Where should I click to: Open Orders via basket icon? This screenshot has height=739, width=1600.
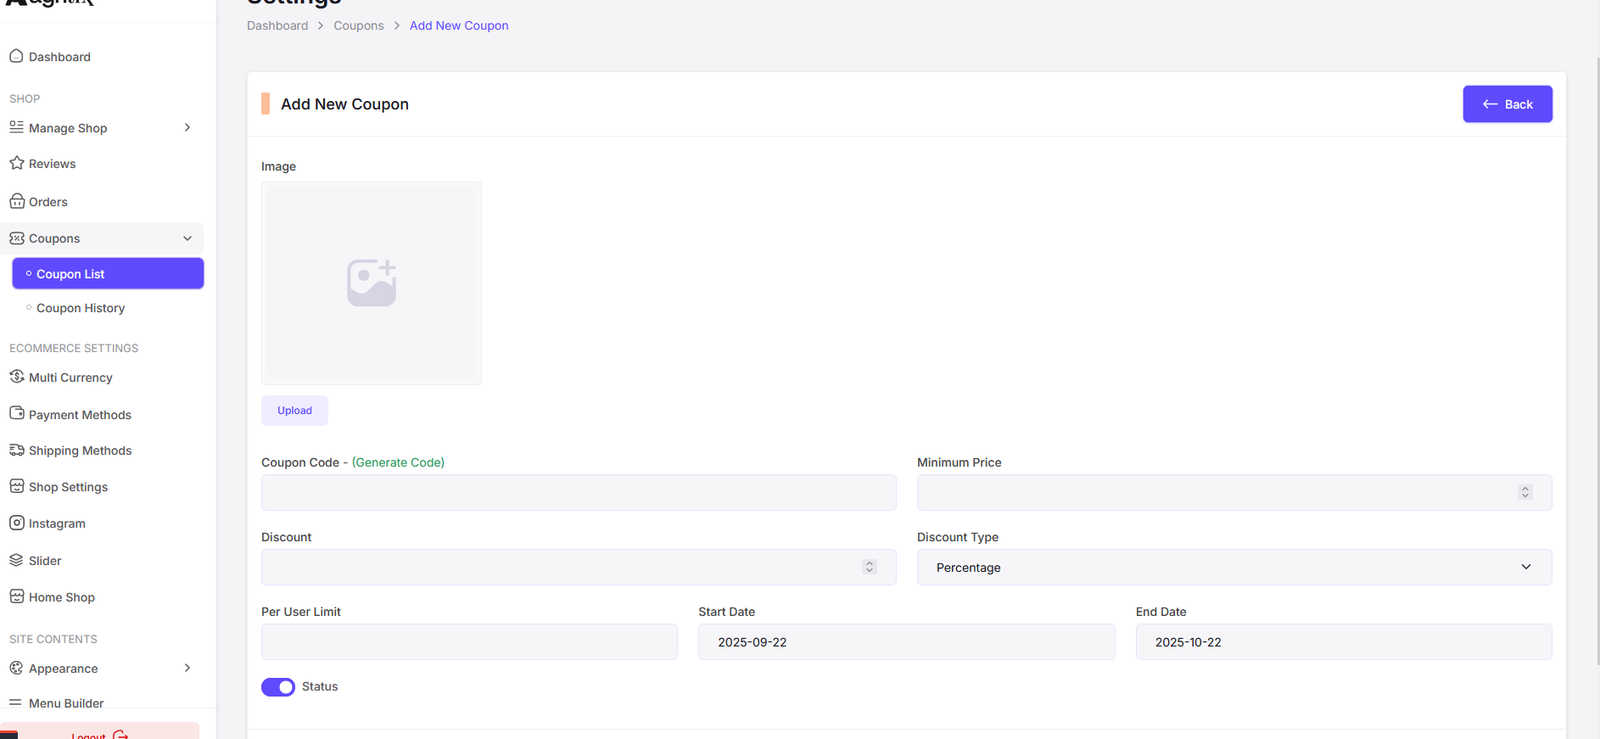16,201
